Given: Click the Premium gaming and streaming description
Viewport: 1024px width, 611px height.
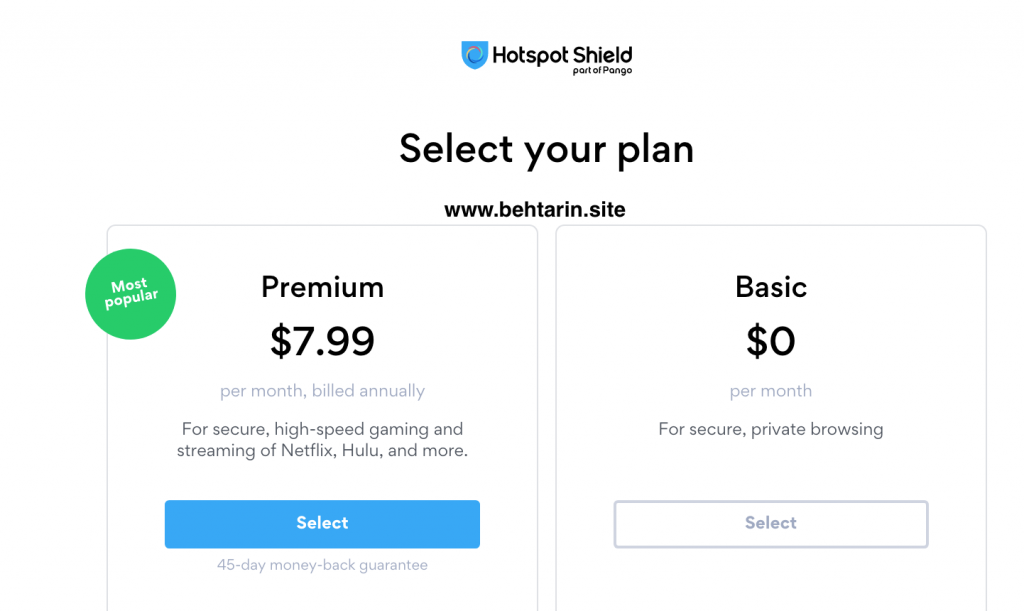Looking at the screenshot, I should pyautogui.click(x=322, y=440).
